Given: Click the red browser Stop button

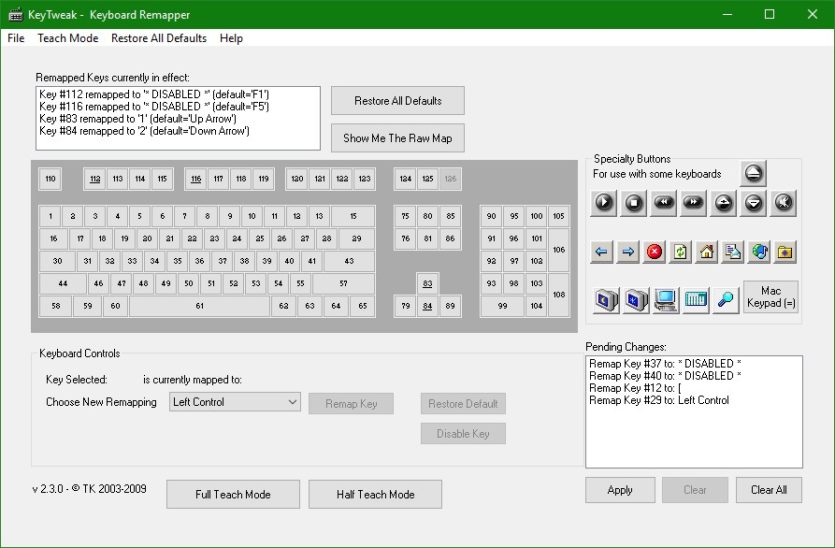Looking at the screenshot, I should pyautogui.click(x=654, y=251).
